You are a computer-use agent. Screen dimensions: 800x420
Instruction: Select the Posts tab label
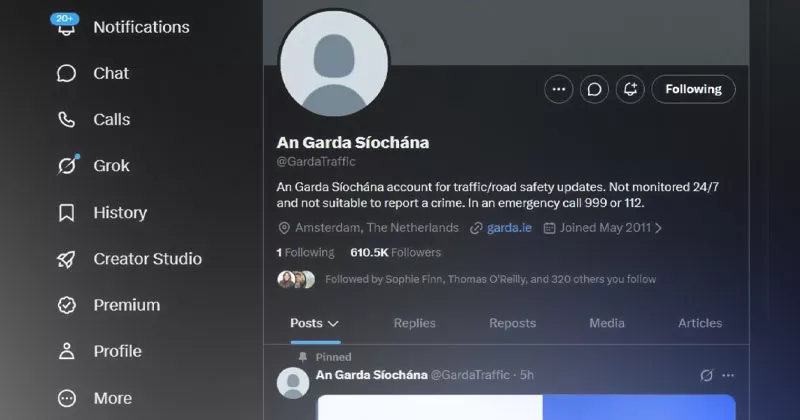tap(306, 323)
